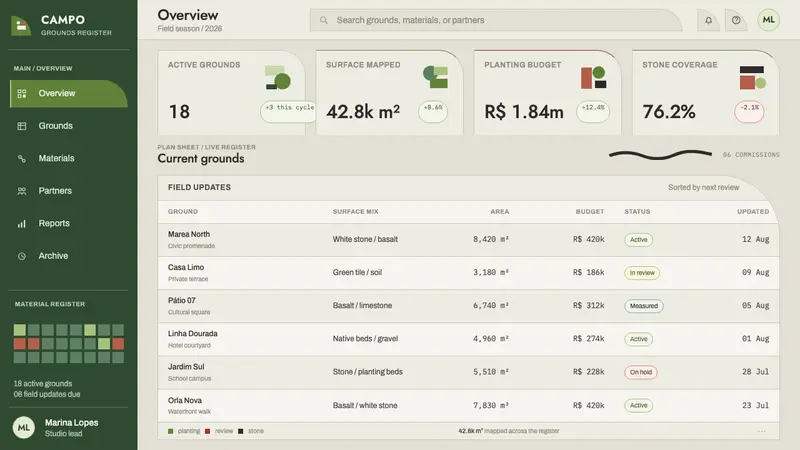Click the Materials link icon
Viewport: 800px width, 450px height.
(21, 159)
